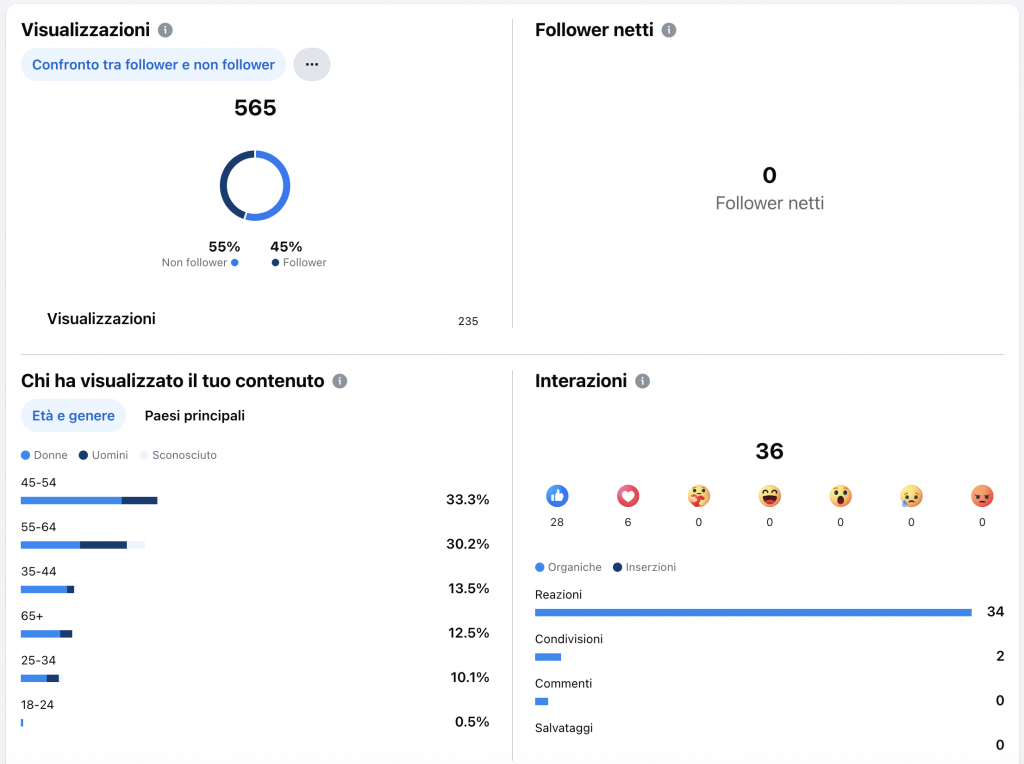Click the Haha laughing reaction emoji
Image resolution: width=1024 pixels, height=764 pixels.
[770, 495]
